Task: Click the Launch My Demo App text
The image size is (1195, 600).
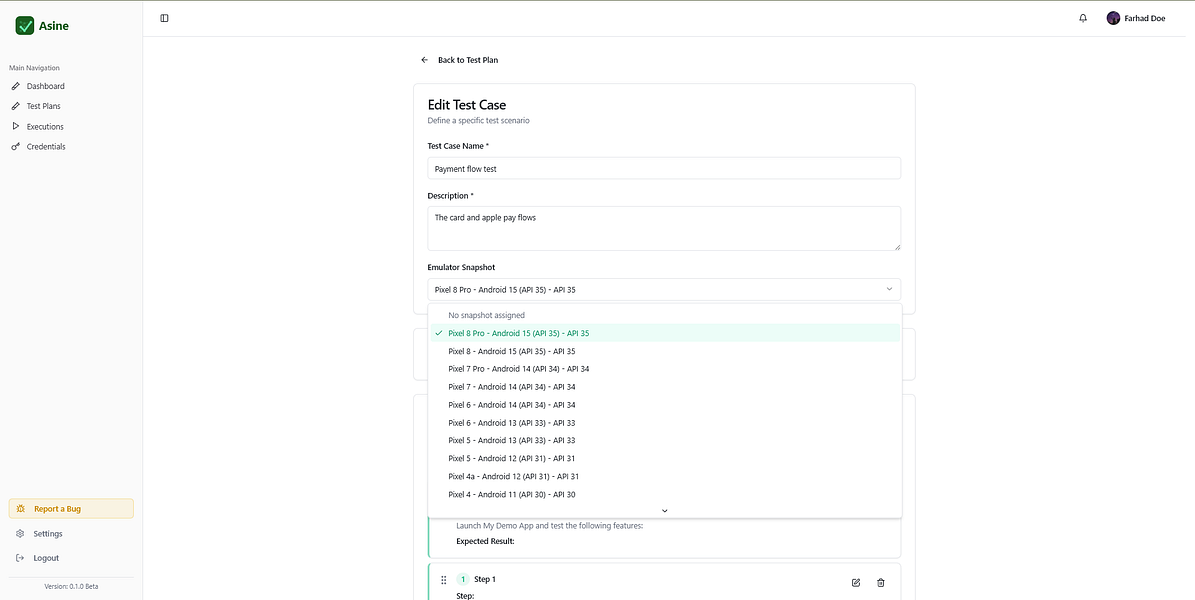Action: coord(549,526)
